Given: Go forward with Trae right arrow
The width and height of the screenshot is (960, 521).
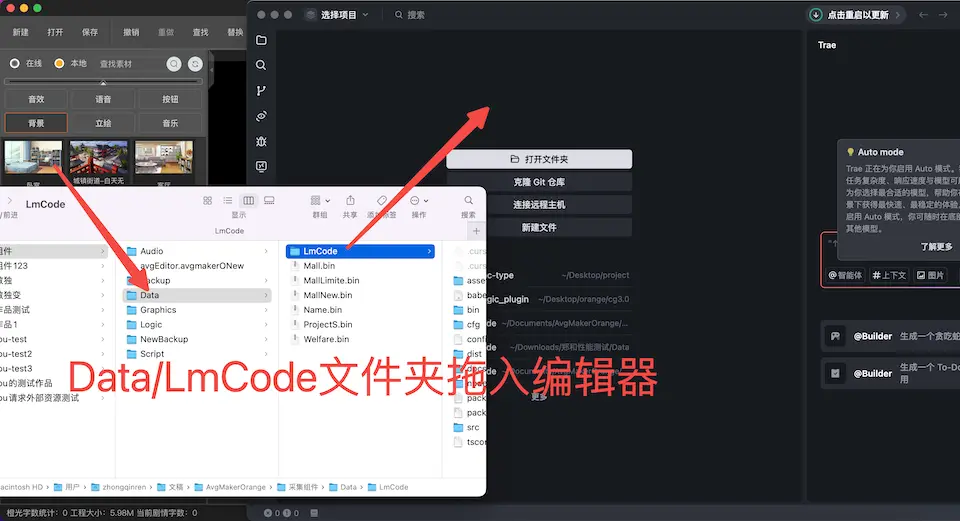Looking at the screenshot, I should 943,15.
